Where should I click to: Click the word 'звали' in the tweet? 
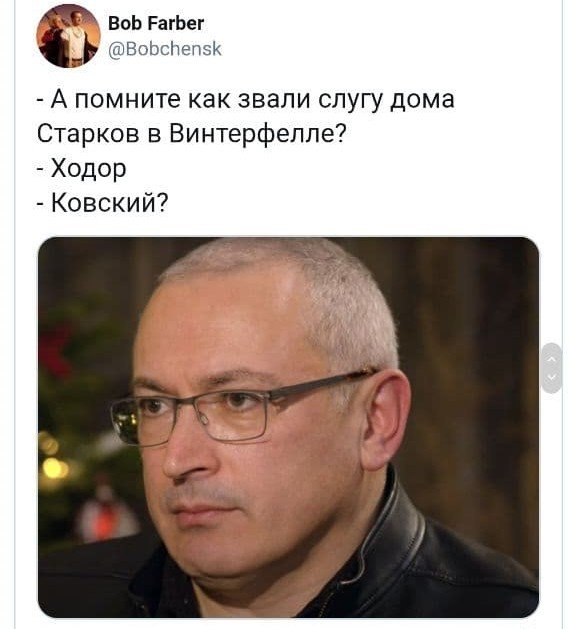pyautogui.click(x=274, y=99)
